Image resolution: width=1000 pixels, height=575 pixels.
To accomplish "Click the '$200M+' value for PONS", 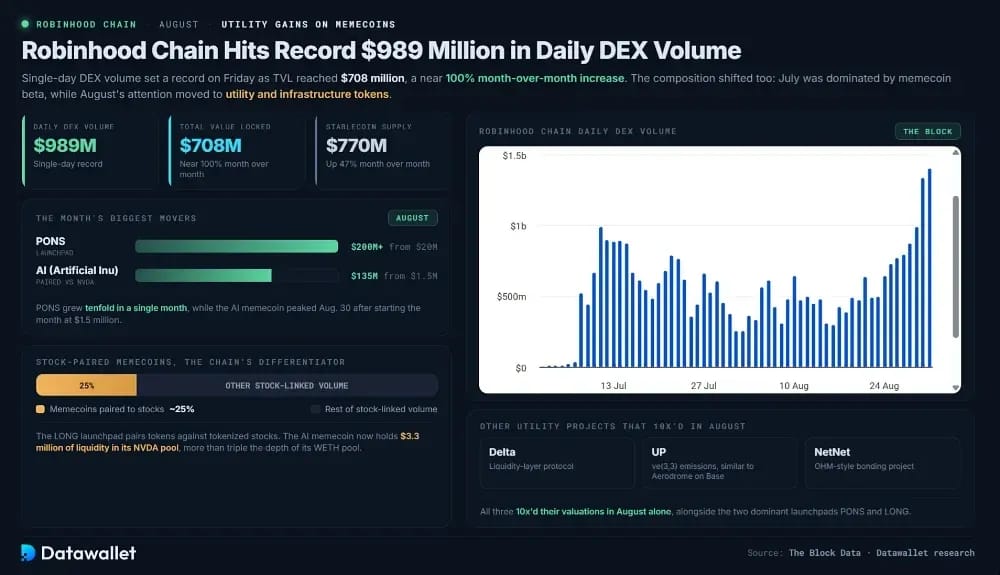I will (x=367, y=247).
